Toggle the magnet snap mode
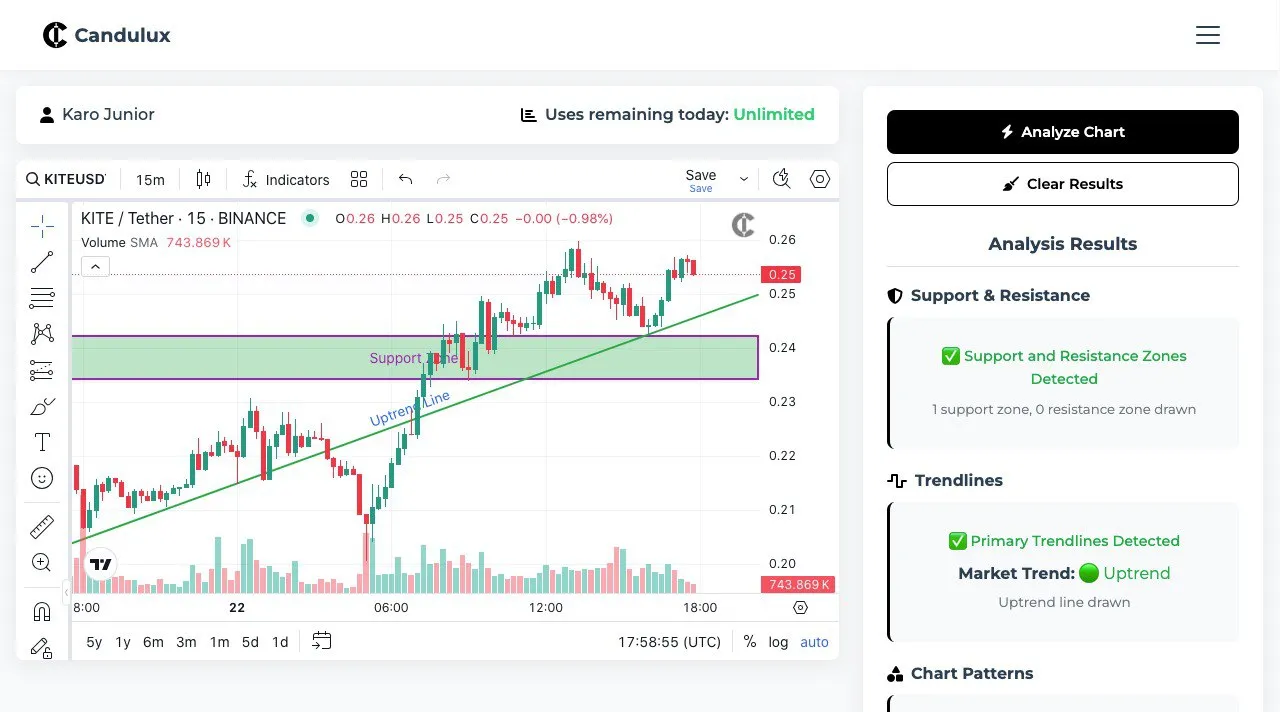The width and height of the screenshot is (1280, 712). coord(42,611)
